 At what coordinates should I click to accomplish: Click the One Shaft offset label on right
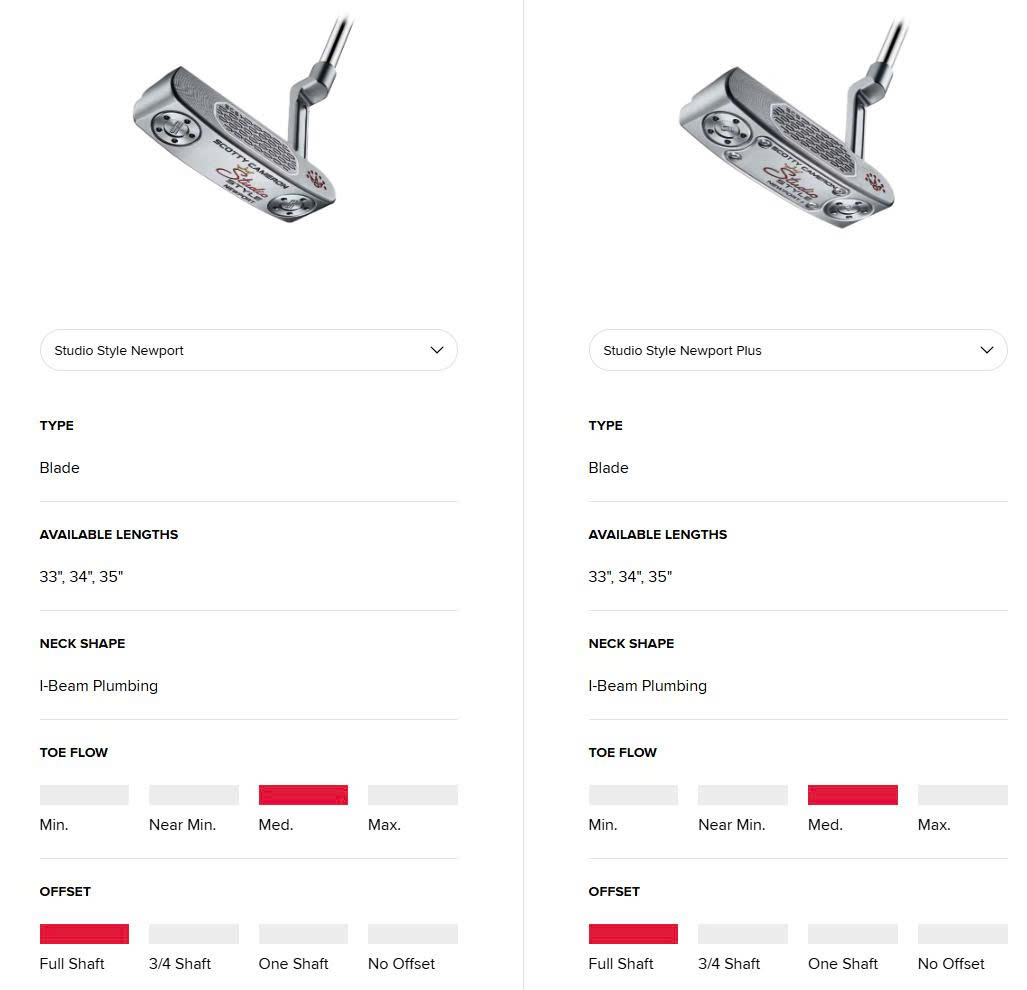click(842, 964)
